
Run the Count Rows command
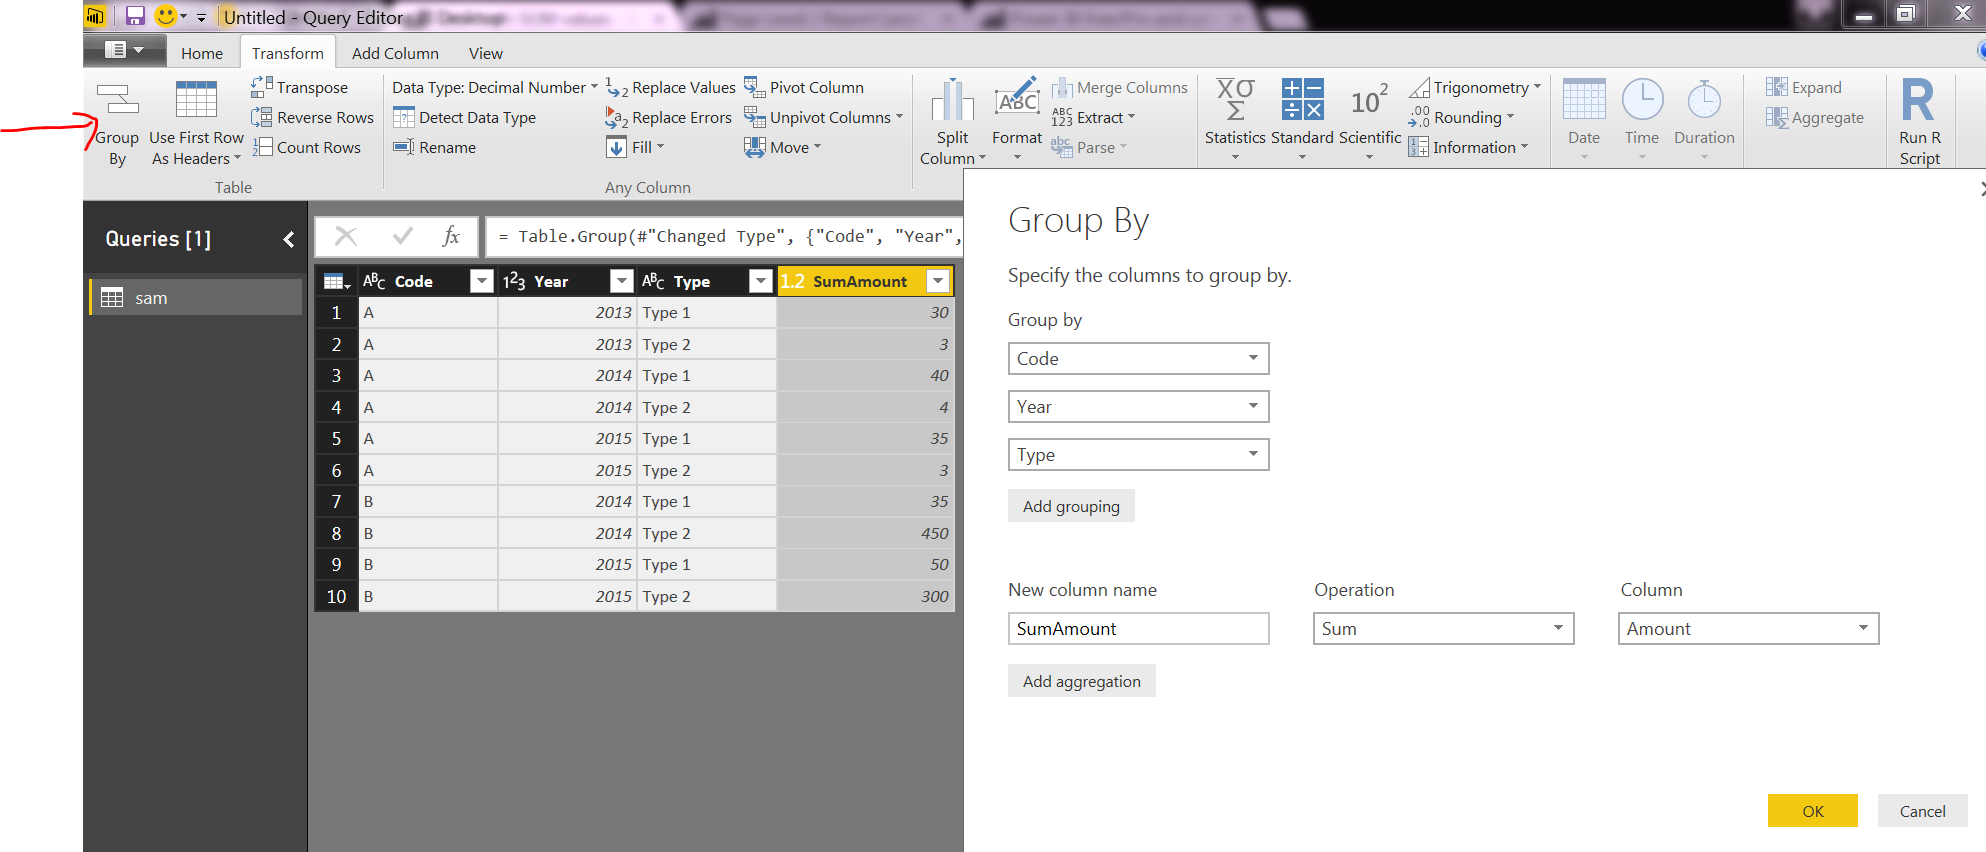(306, 148)
